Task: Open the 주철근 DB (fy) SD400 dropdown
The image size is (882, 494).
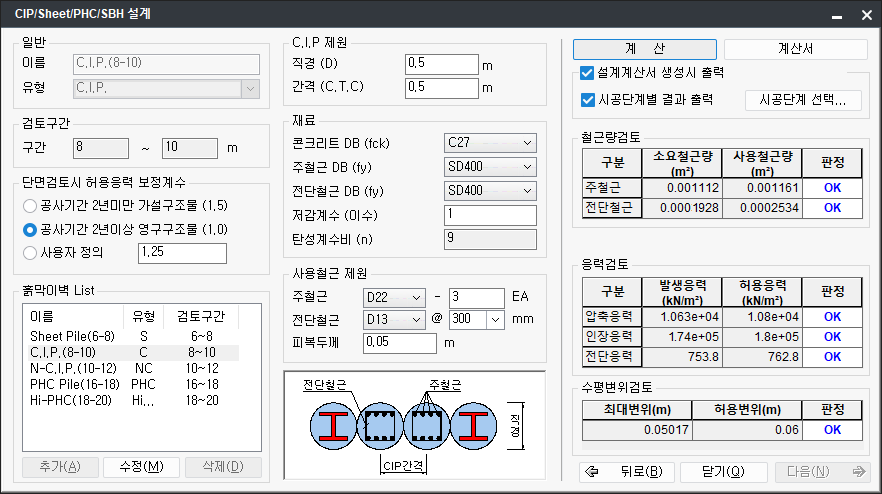Action: 490,166
